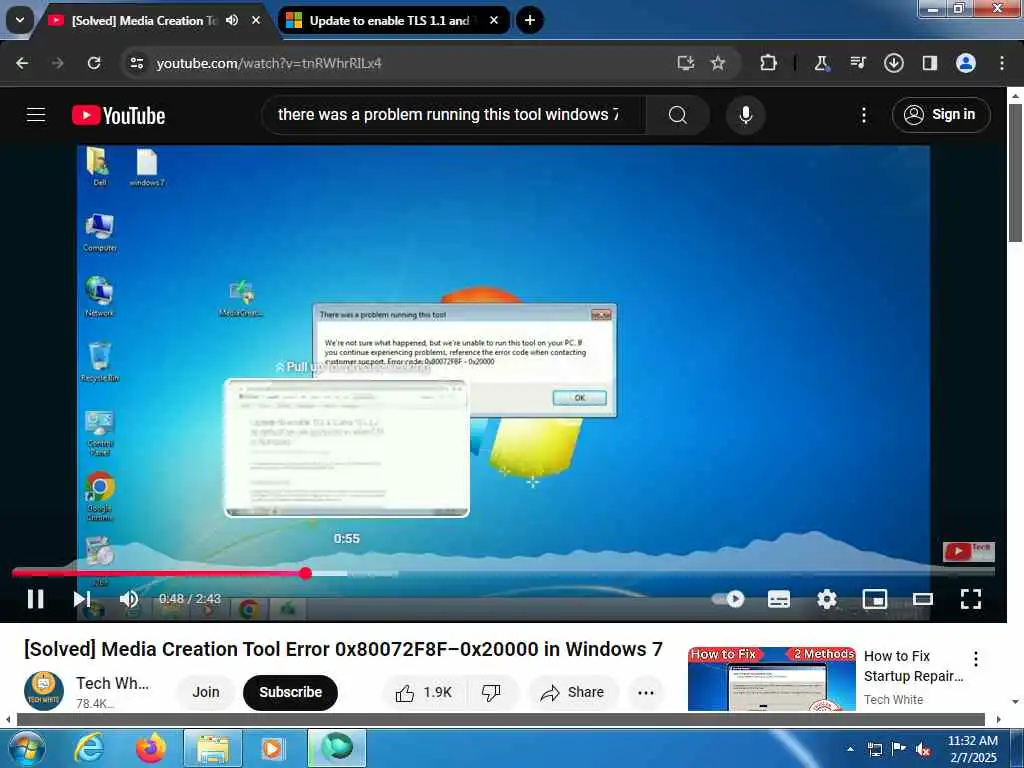Viewport: 1024px width, 768px height.
Task: Open more actions ellipsis under video
Action: 645,692
